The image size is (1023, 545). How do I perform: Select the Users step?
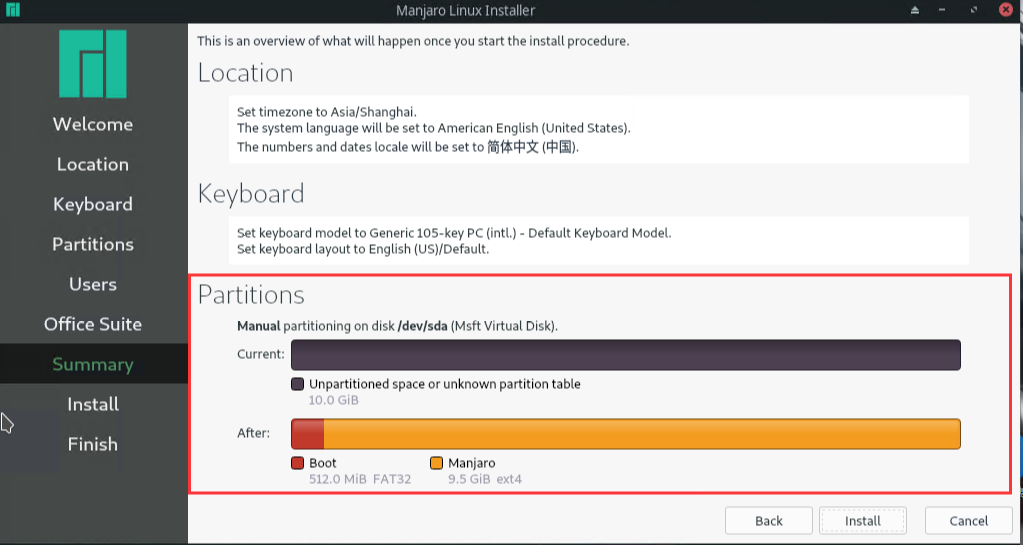pyautogui.click(x=93, y=284)
